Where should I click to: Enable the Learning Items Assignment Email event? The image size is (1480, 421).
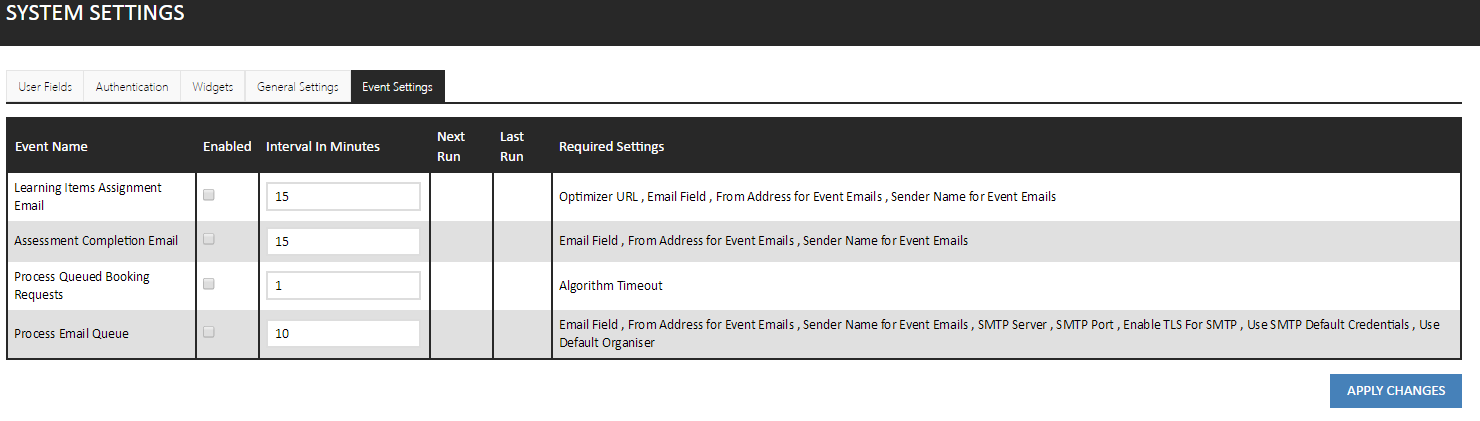pyautogui.click(x=209, y=196)
